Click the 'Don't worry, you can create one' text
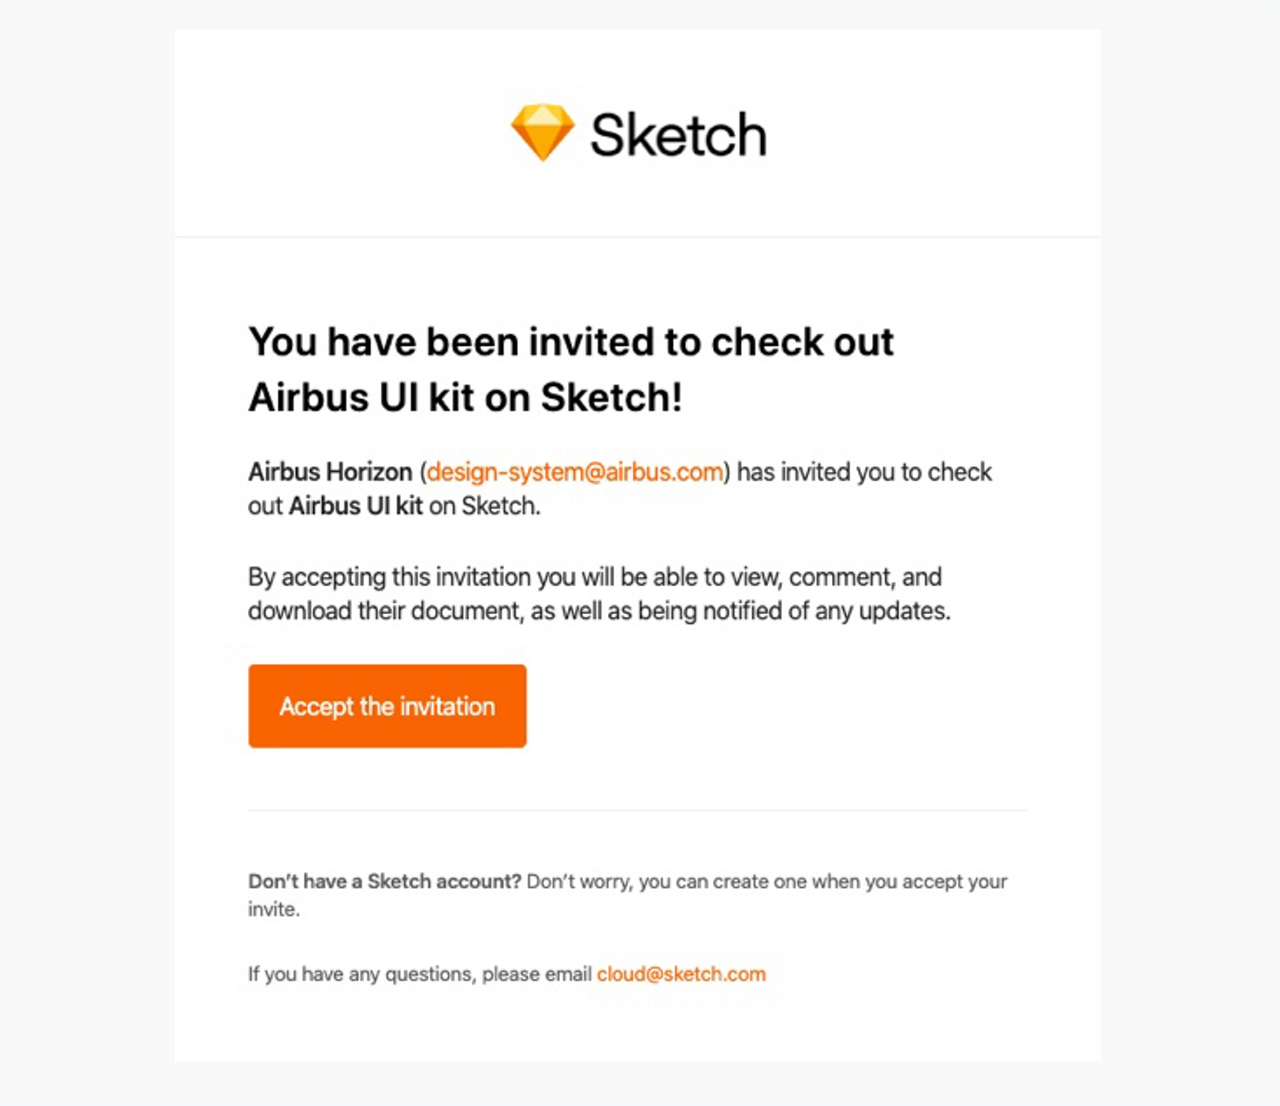Viewport: 1280px width, 1106px height. click(x=766, y=881)
